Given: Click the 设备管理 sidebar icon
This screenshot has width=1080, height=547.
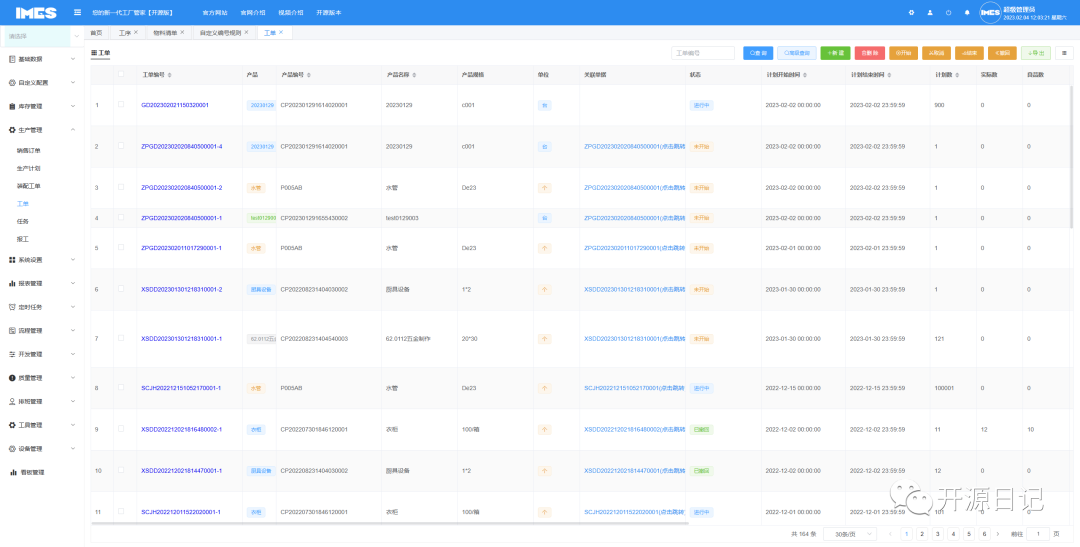Looking at the screenshot, I should coord(12,448).
